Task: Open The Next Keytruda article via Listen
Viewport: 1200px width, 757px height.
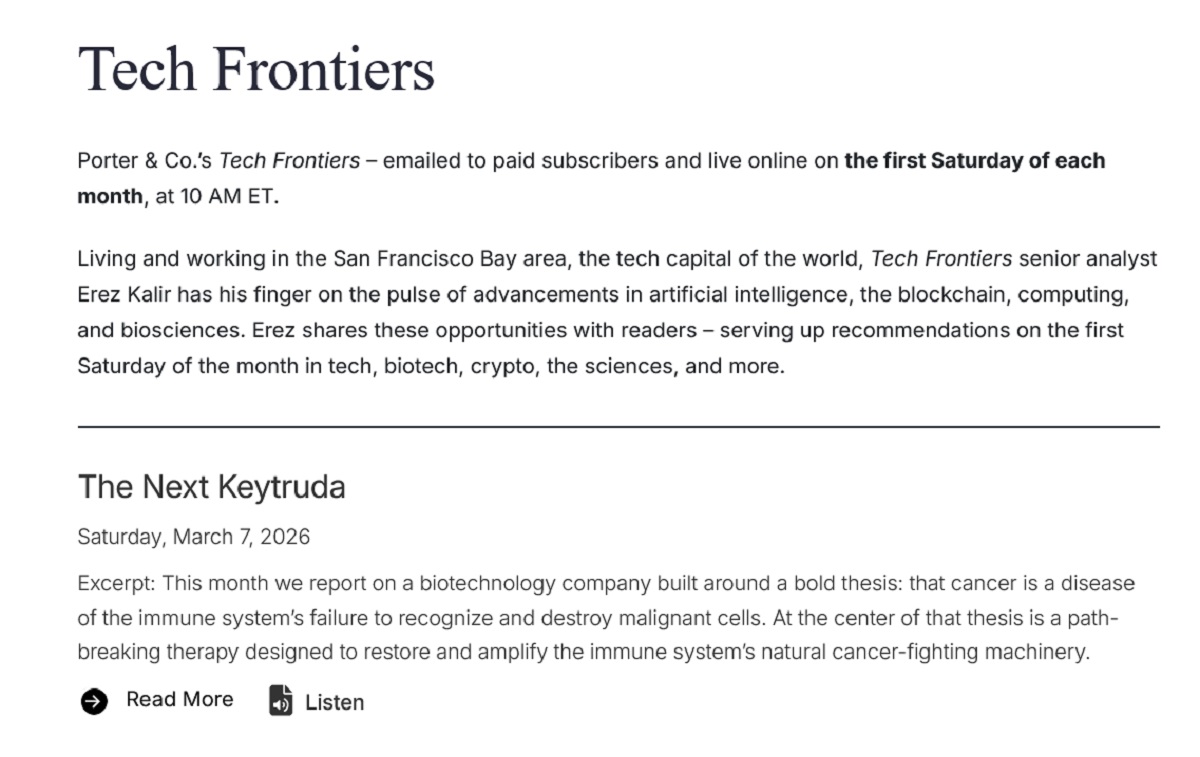Action: tap(333, 702)
